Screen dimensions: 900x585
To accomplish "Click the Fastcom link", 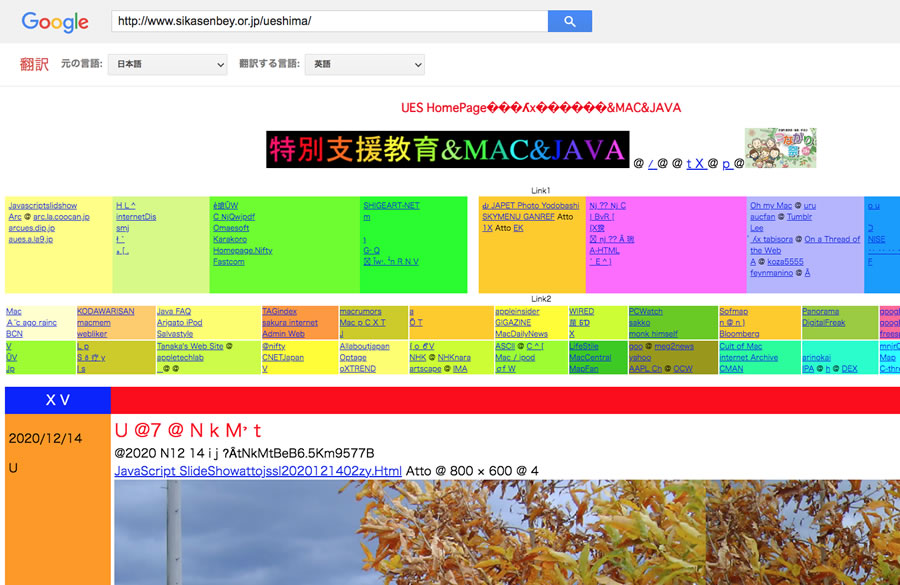I will 228,262.
